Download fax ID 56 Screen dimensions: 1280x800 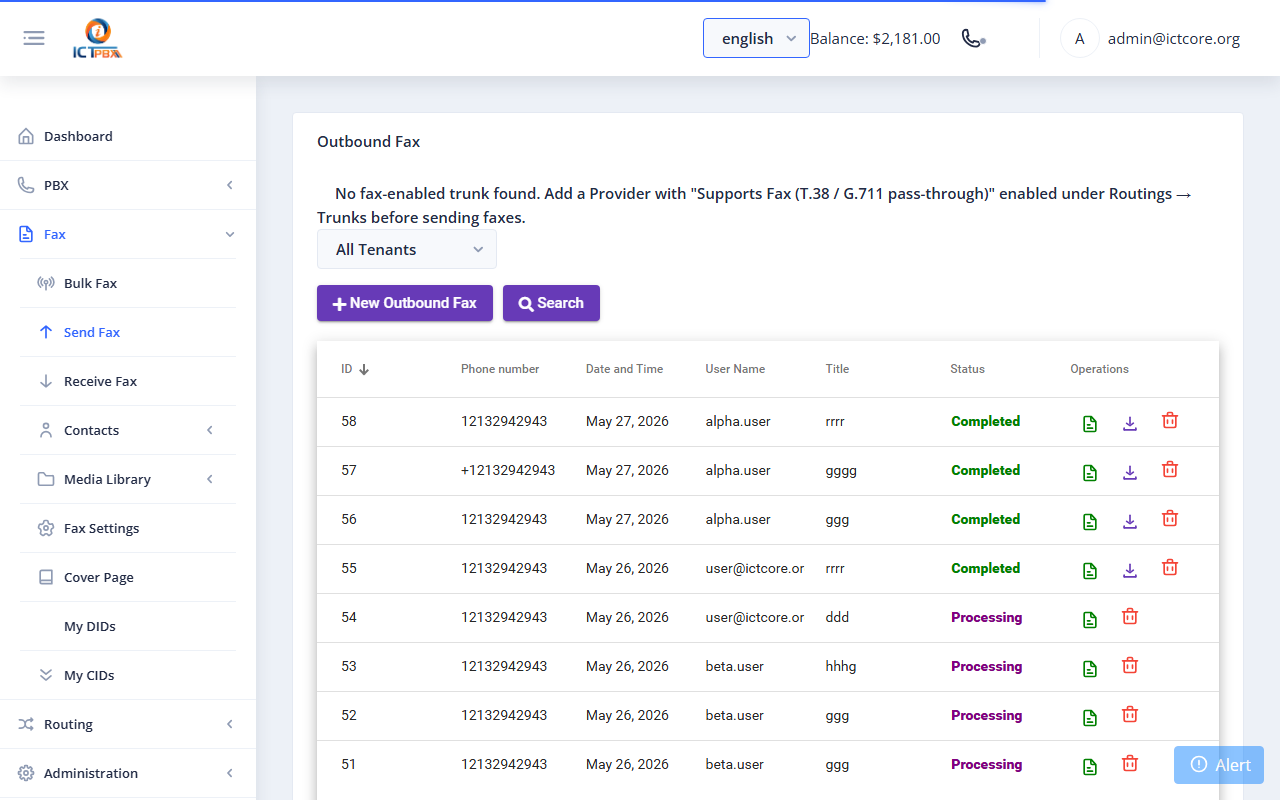click(1130, 521)
